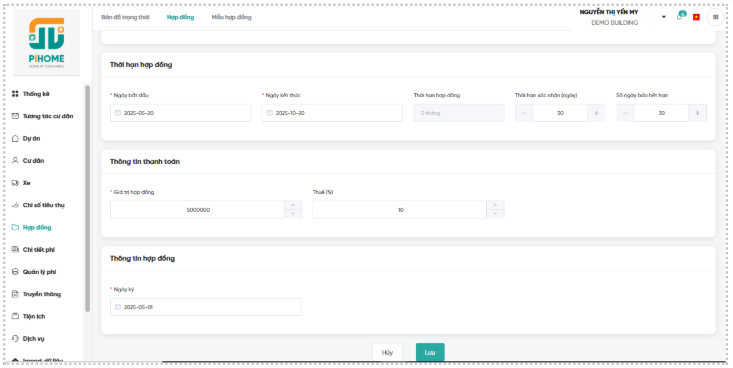Viewport: 733px width, 368px height.
Task: Open notifications bell icon
Action: (x=680, y=16)
